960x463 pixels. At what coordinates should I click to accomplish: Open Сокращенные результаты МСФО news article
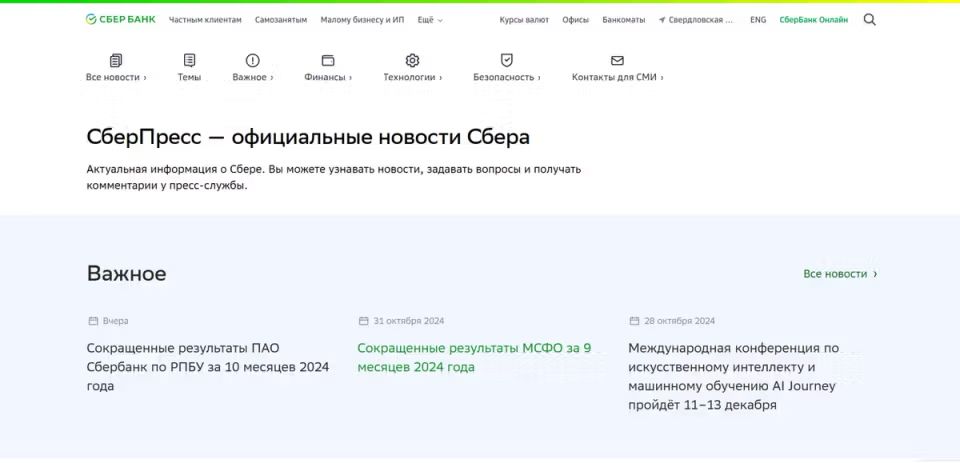(474, 358)
